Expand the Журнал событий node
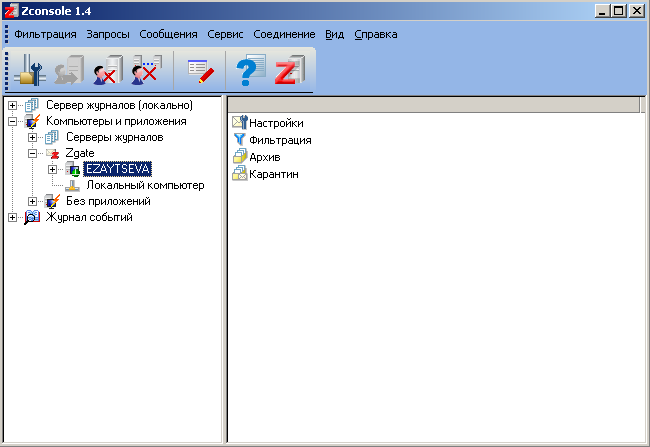This screenshot has height=447, width=650. click(12, 217)
